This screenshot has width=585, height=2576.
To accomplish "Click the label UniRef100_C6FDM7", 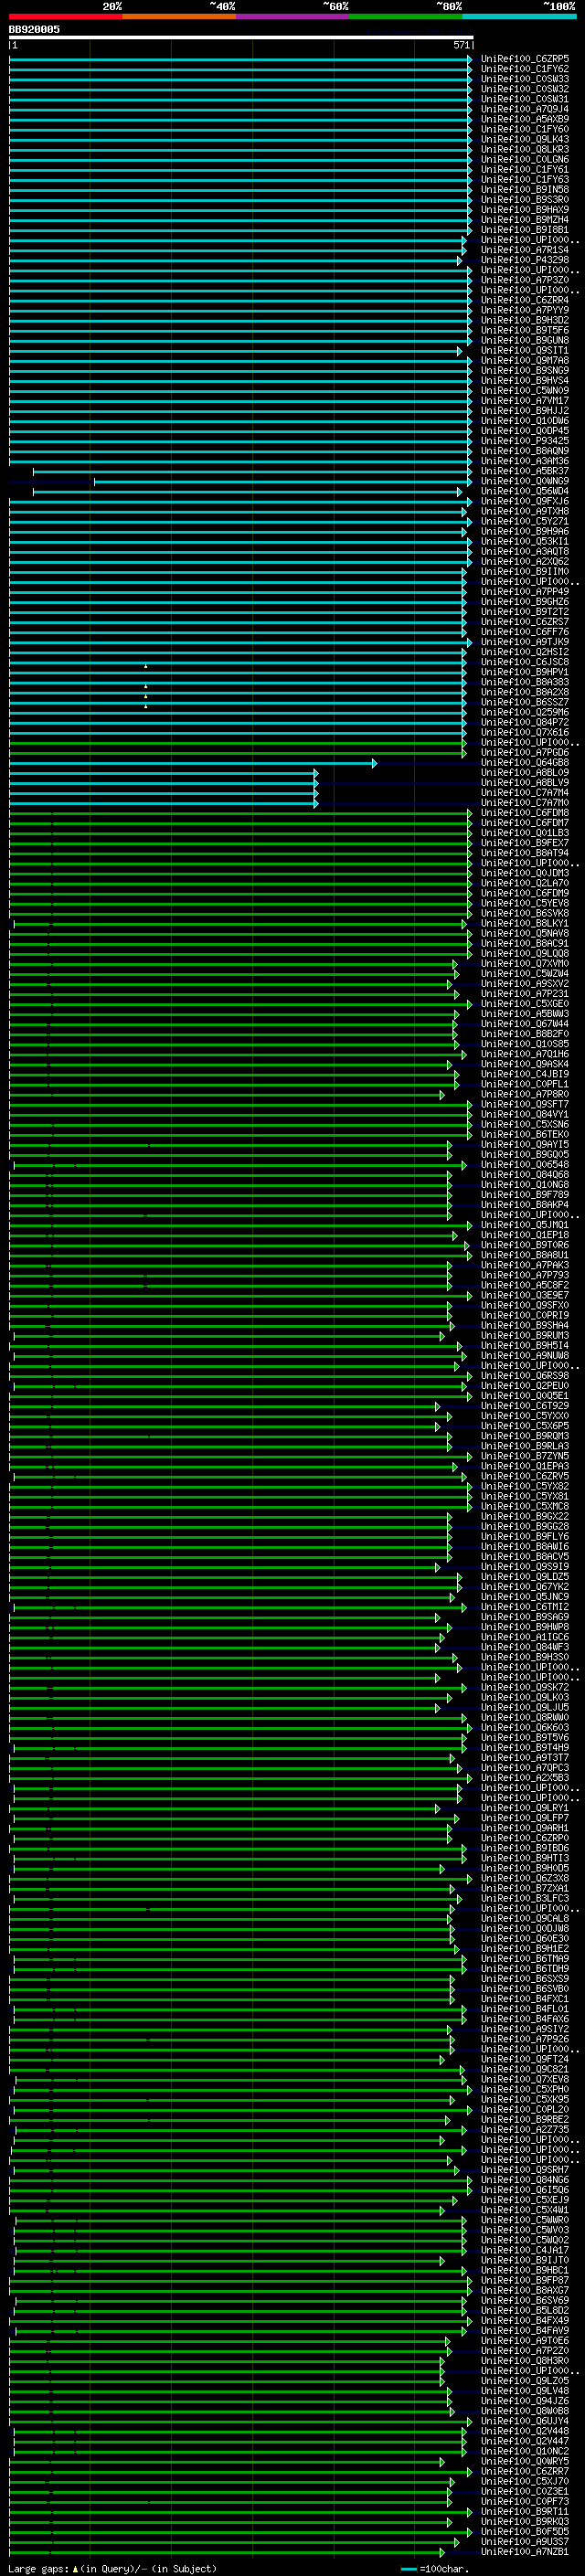I will [x=525, y=823].
